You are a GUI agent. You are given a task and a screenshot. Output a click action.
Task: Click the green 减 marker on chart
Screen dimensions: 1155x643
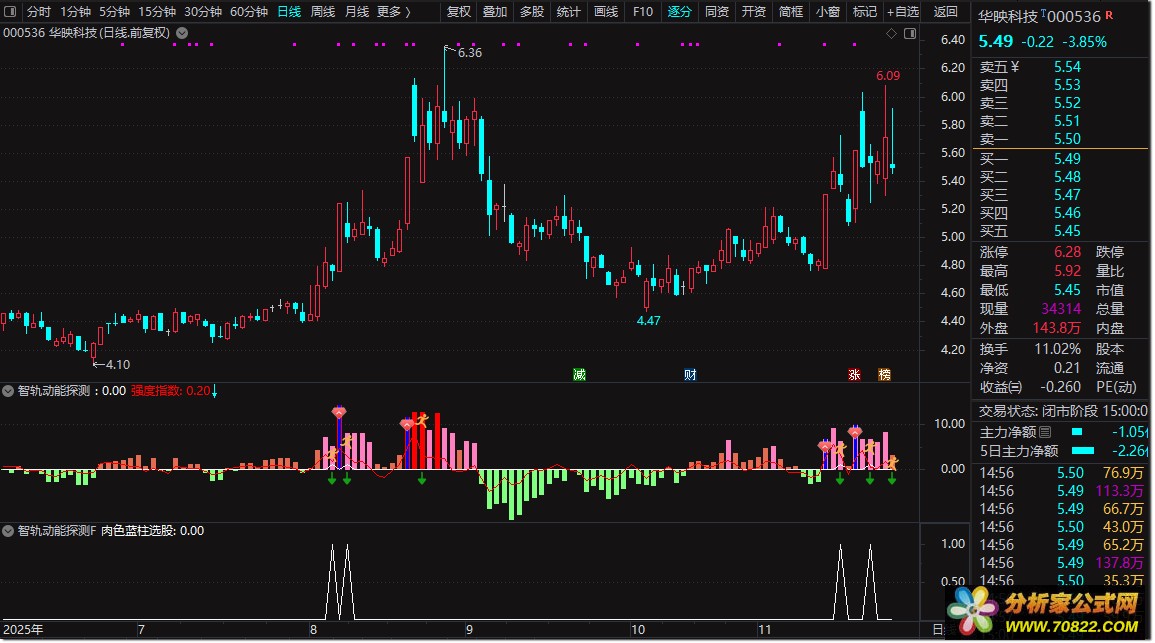click(x=580, y=375)
